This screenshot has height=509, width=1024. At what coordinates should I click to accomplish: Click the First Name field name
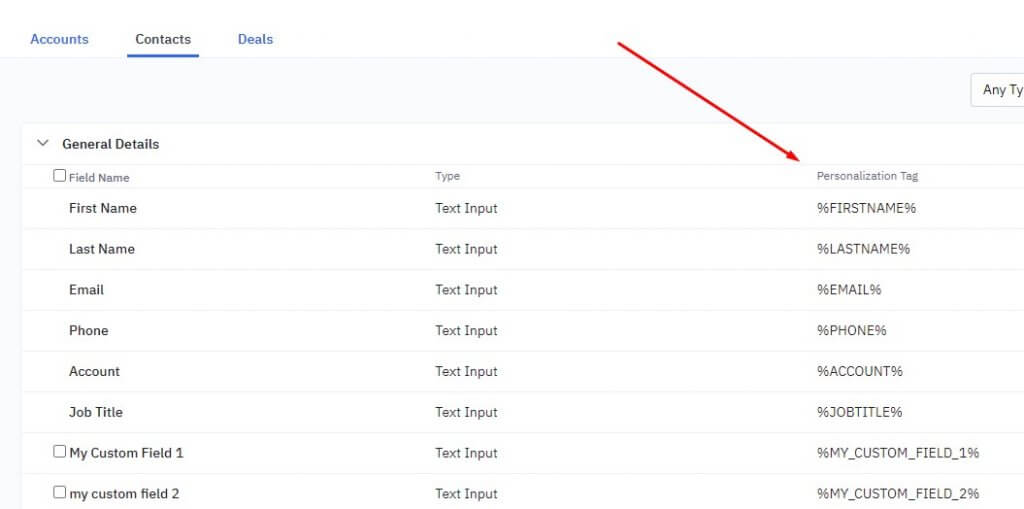click(103, 208)
